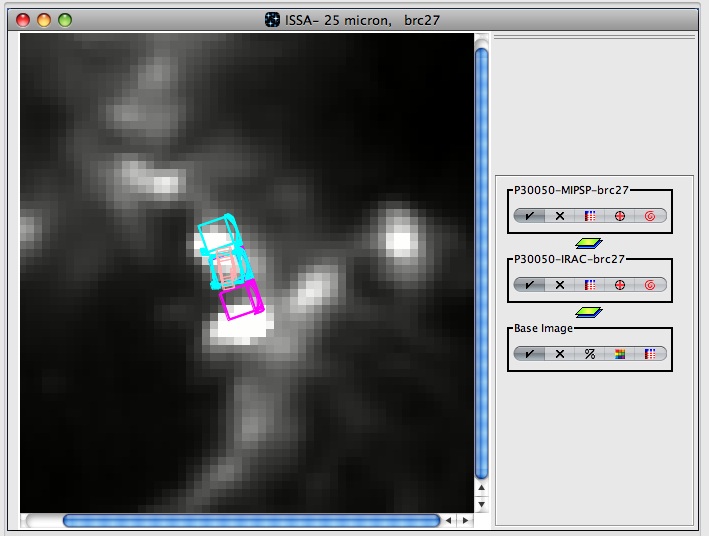Open the rainbow color table for Base Image
The height and width of the screenshot is (536, 709).
pos(620,354)
